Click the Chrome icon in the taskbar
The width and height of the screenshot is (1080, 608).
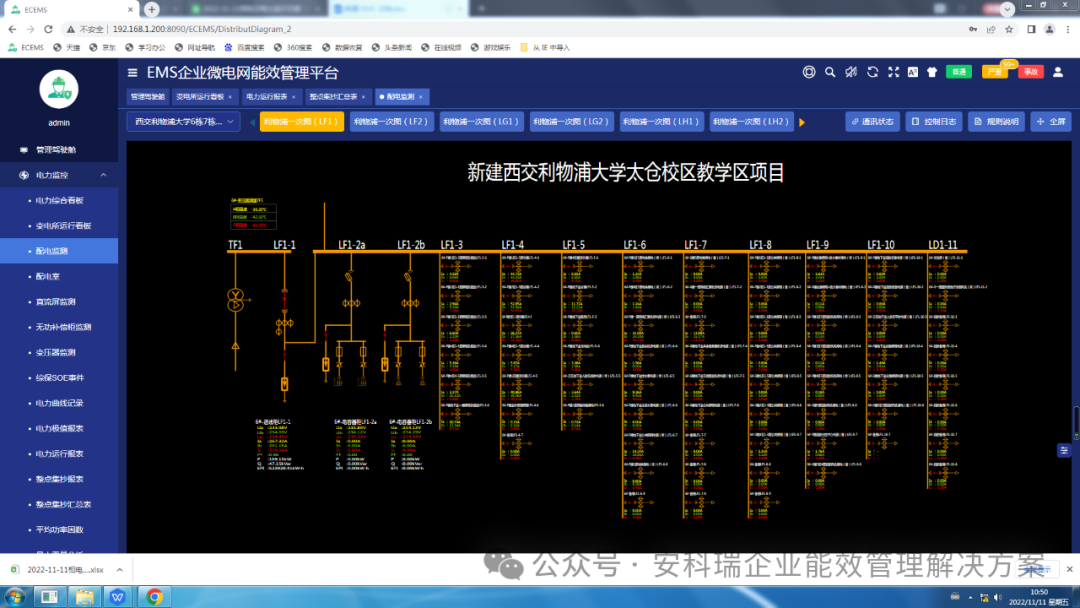tap(154, 596)
